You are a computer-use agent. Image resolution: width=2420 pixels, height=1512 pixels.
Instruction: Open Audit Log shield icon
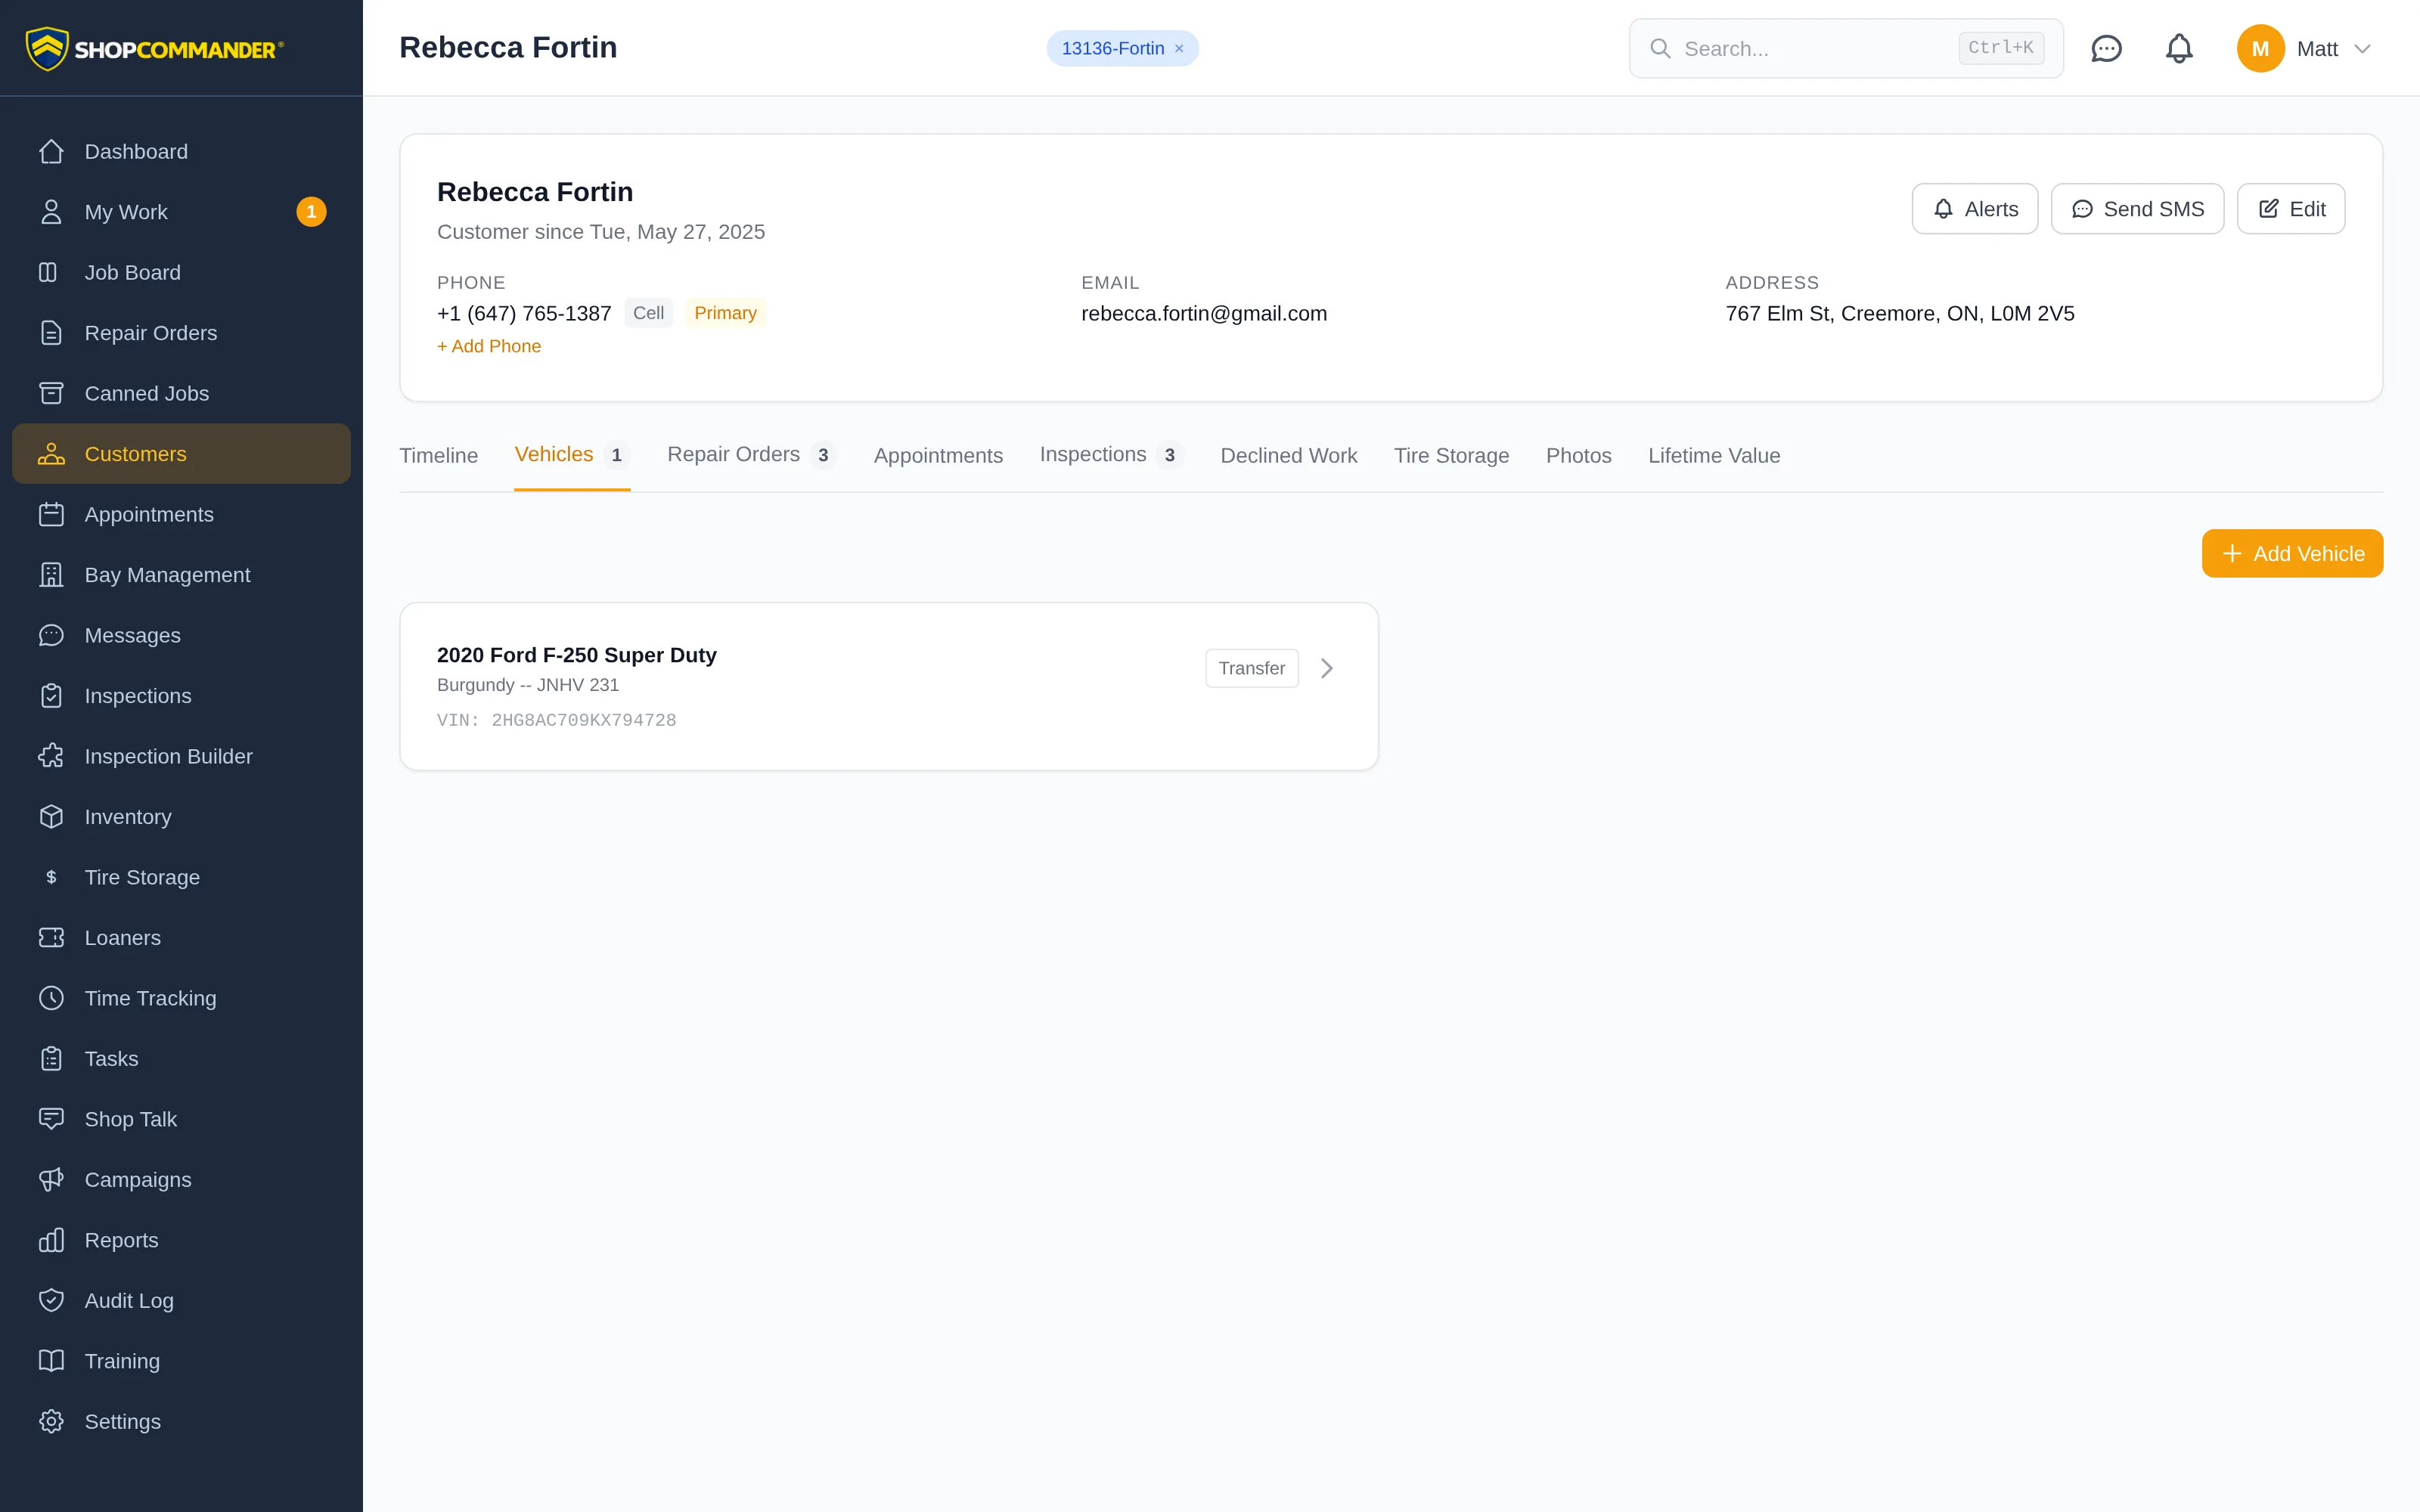click(51, 1301)
